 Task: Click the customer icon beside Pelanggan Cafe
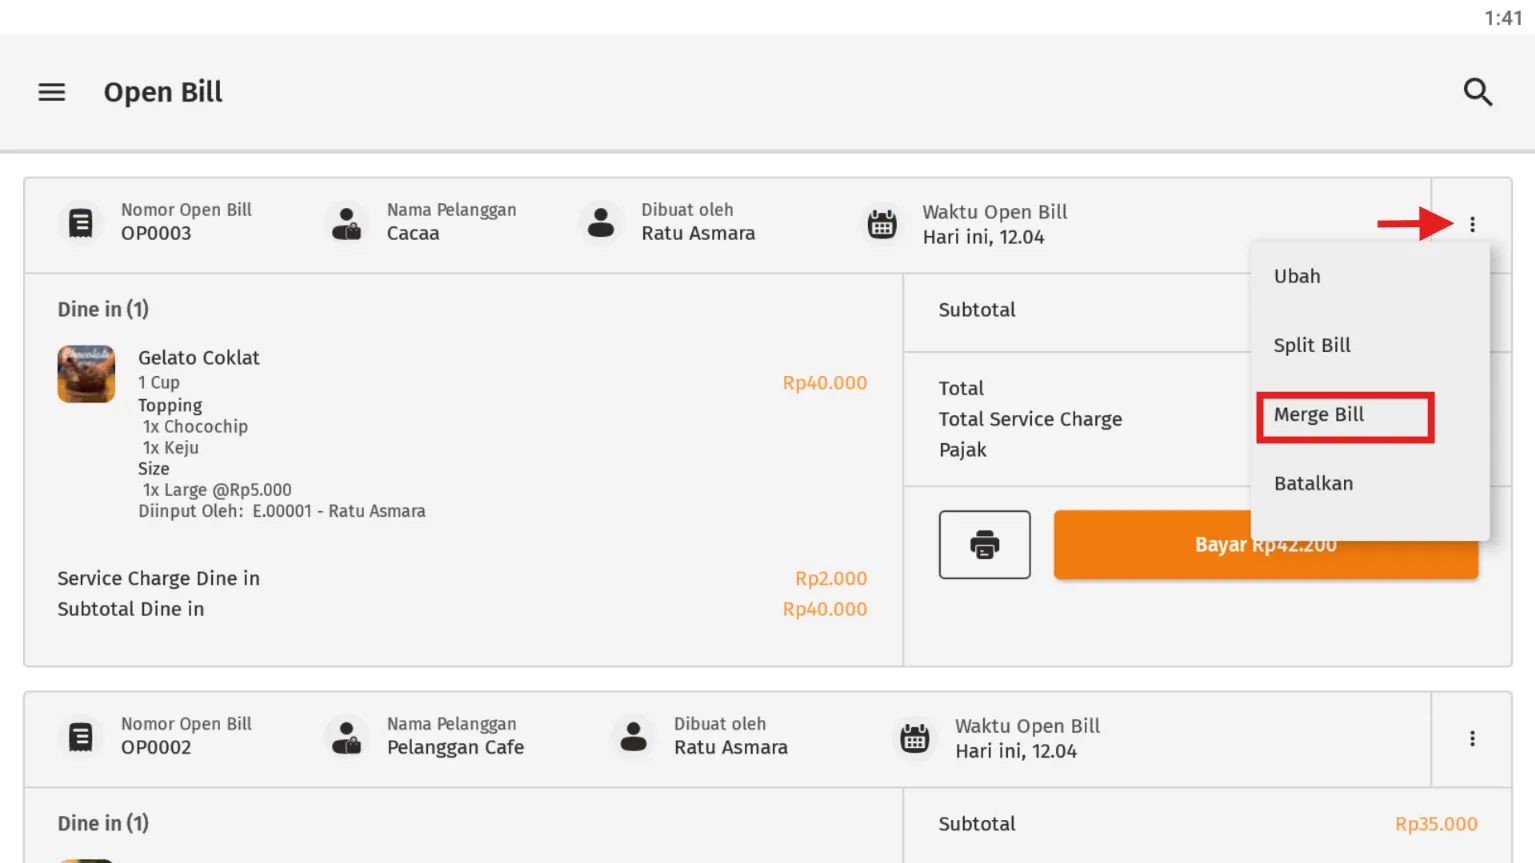tap(347, 737)
